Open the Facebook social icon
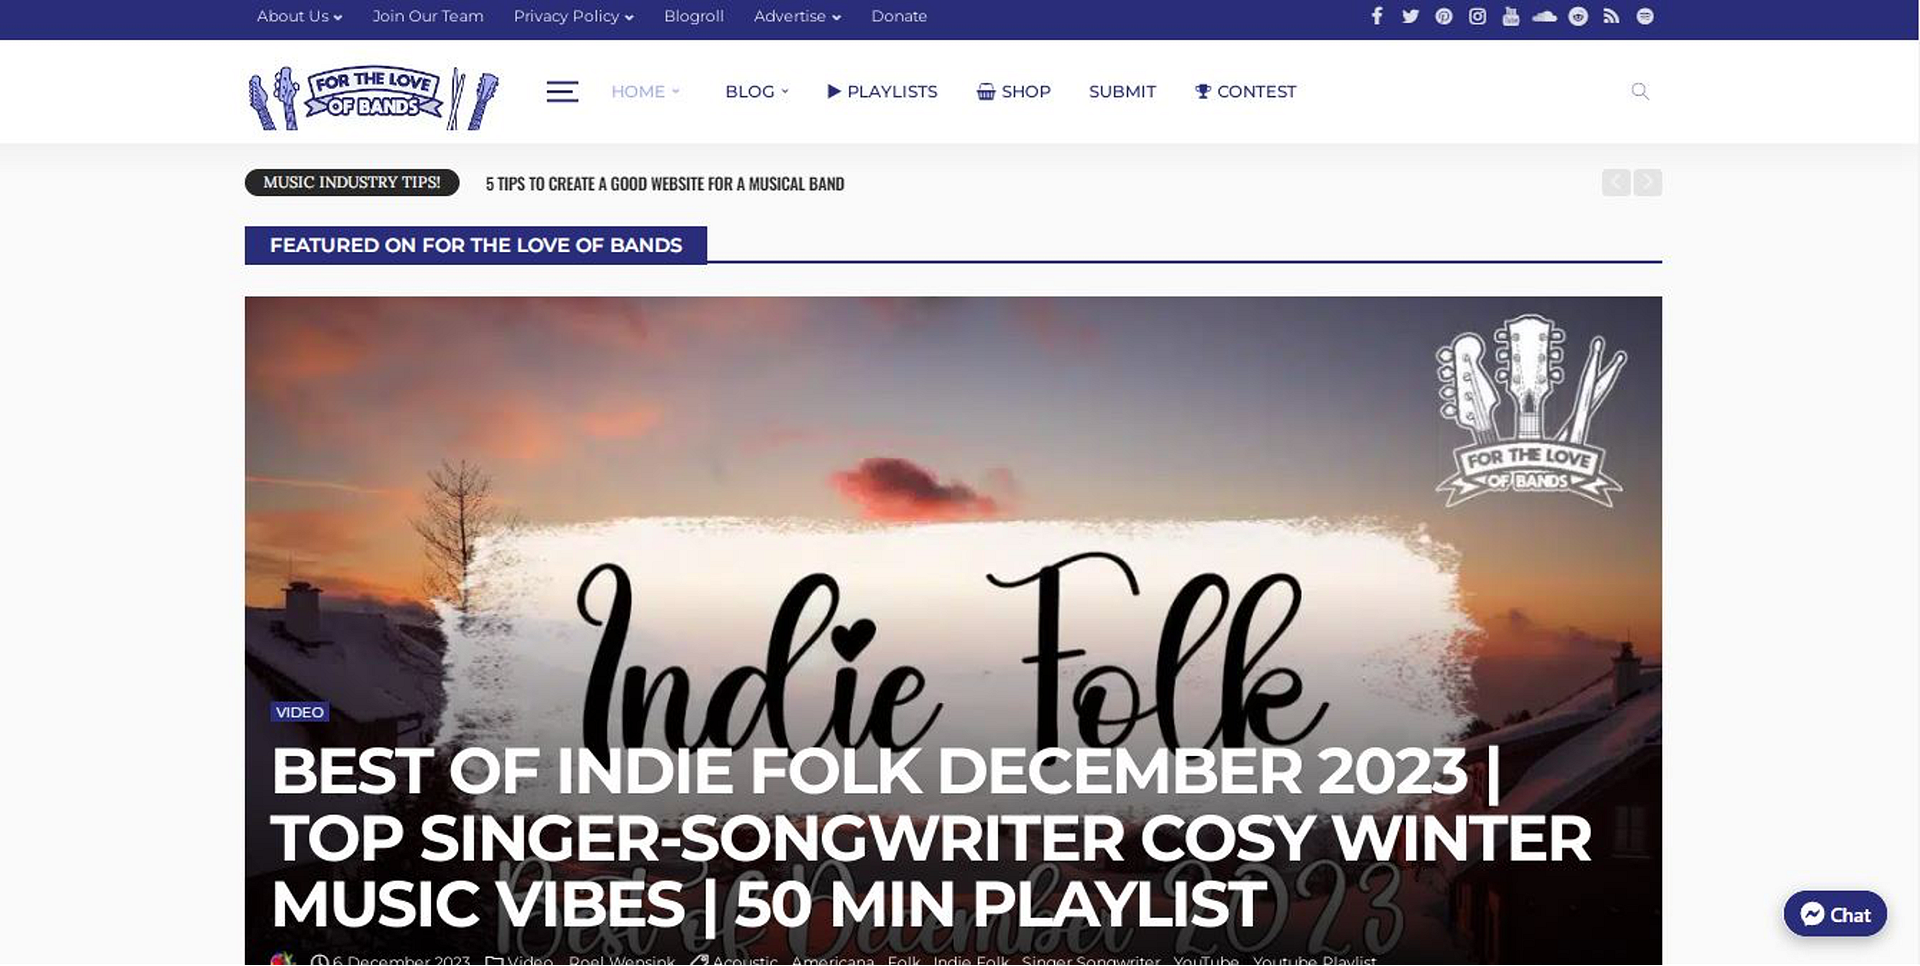Viewport: 1920px width, 966px height. 1377,16
